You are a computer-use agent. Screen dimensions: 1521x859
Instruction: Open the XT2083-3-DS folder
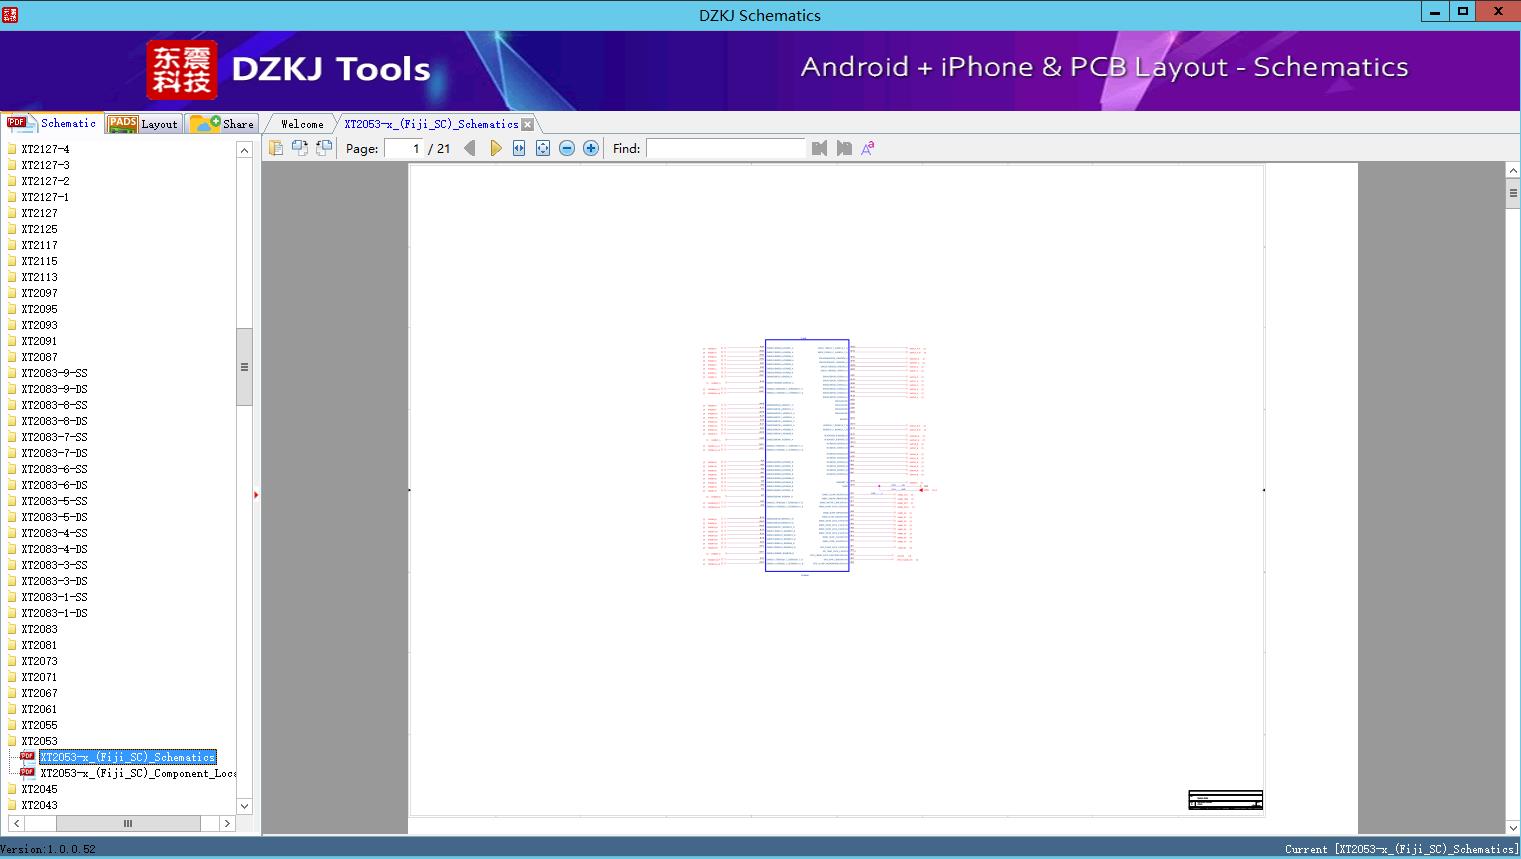[x=54, y=581]
